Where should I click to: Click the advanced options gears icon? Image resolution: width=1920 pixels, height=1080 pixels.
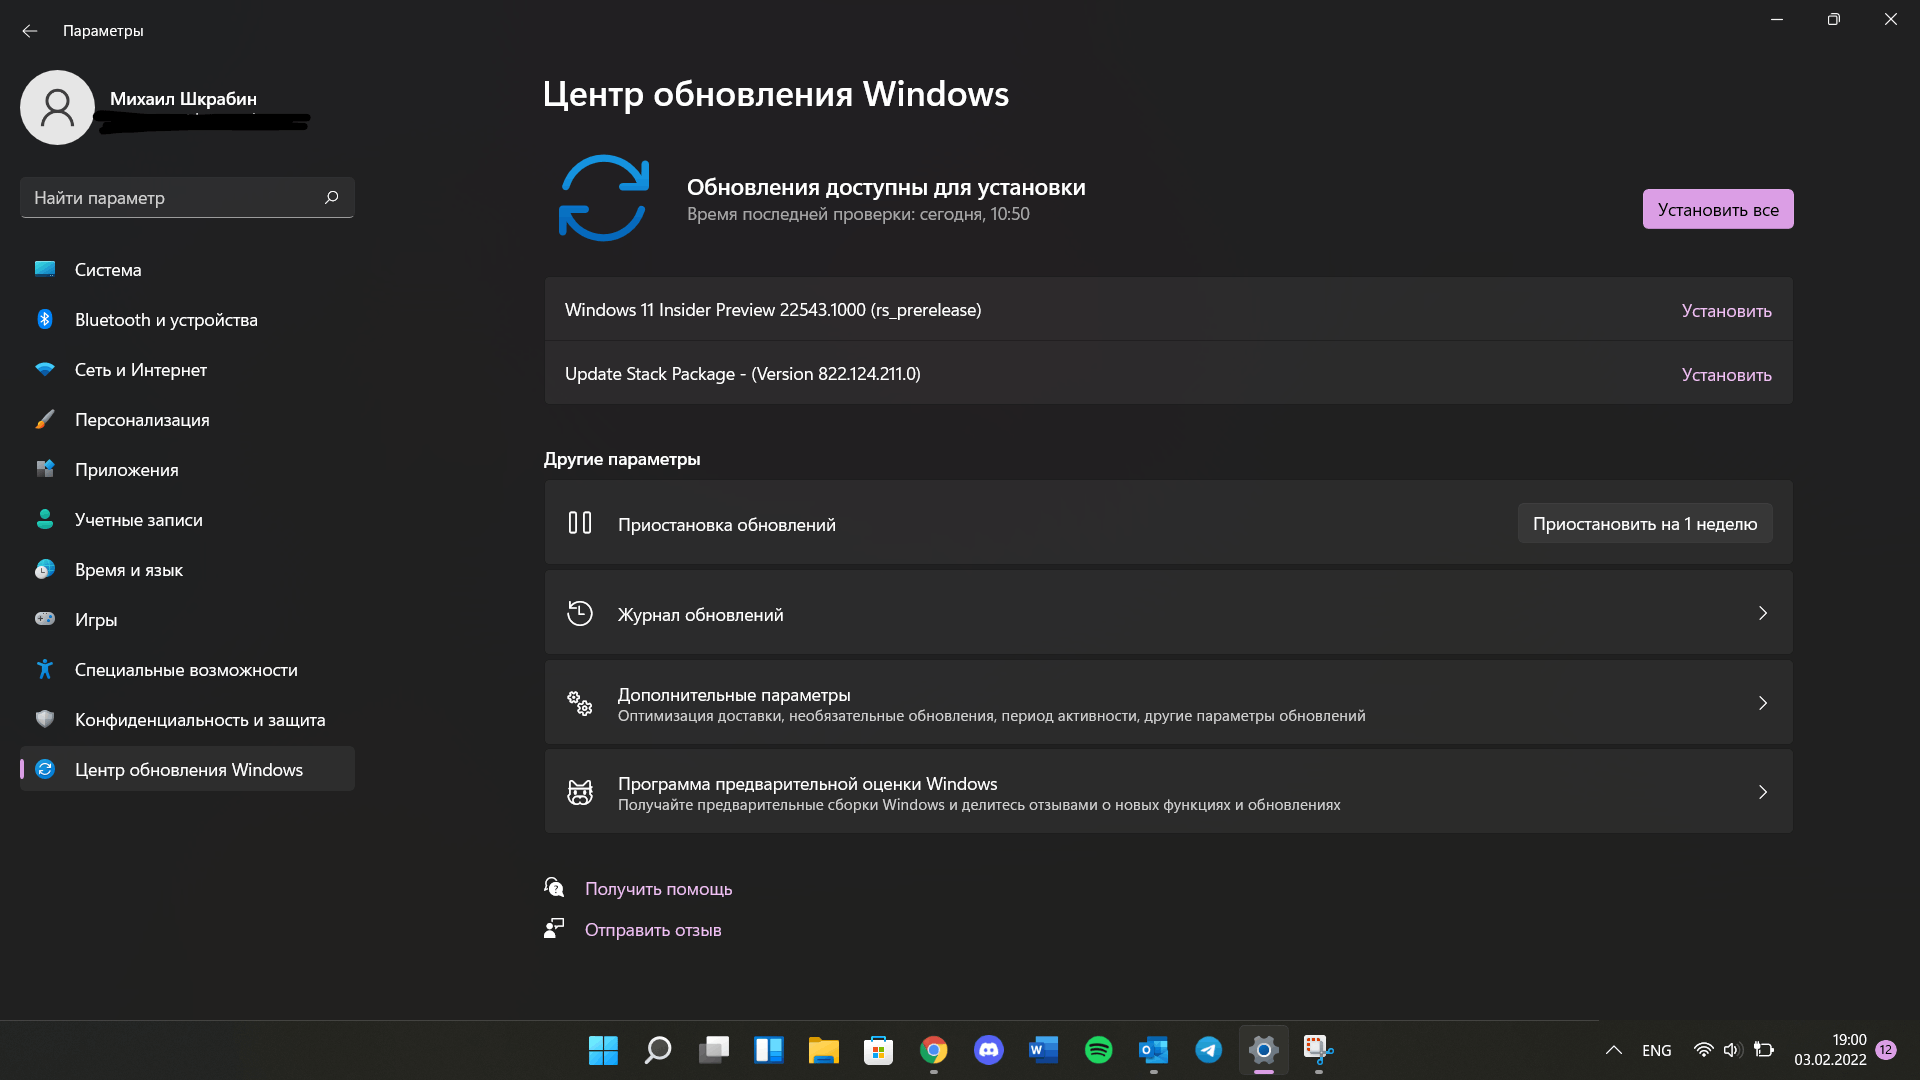coord(580,703)
